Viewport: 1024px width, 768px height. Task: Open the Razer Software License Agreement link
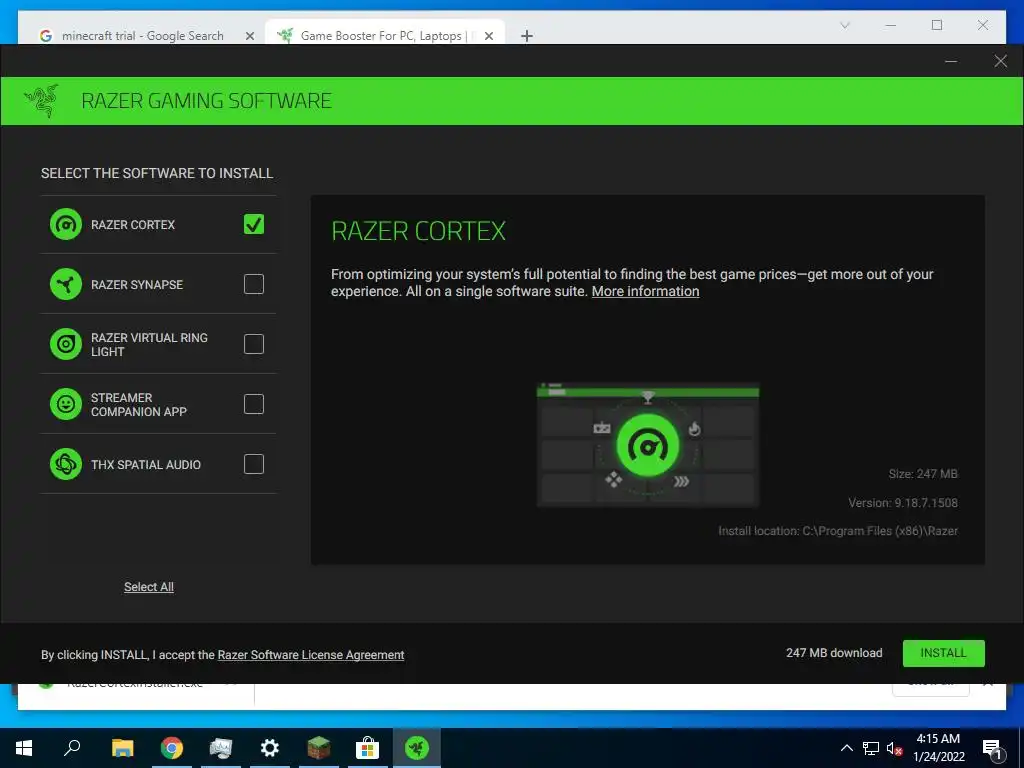311,655
